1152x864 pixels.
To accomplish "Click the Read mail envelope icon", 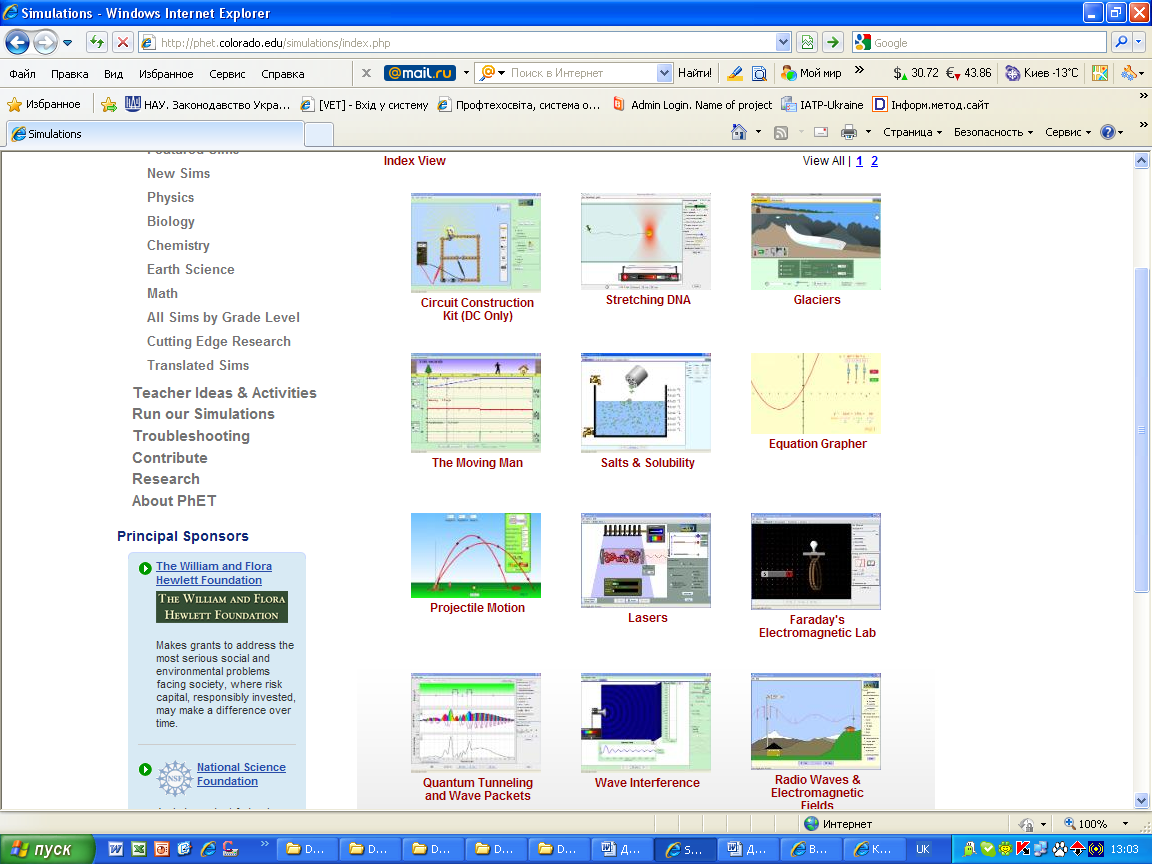I will click(x=821, y=132).
